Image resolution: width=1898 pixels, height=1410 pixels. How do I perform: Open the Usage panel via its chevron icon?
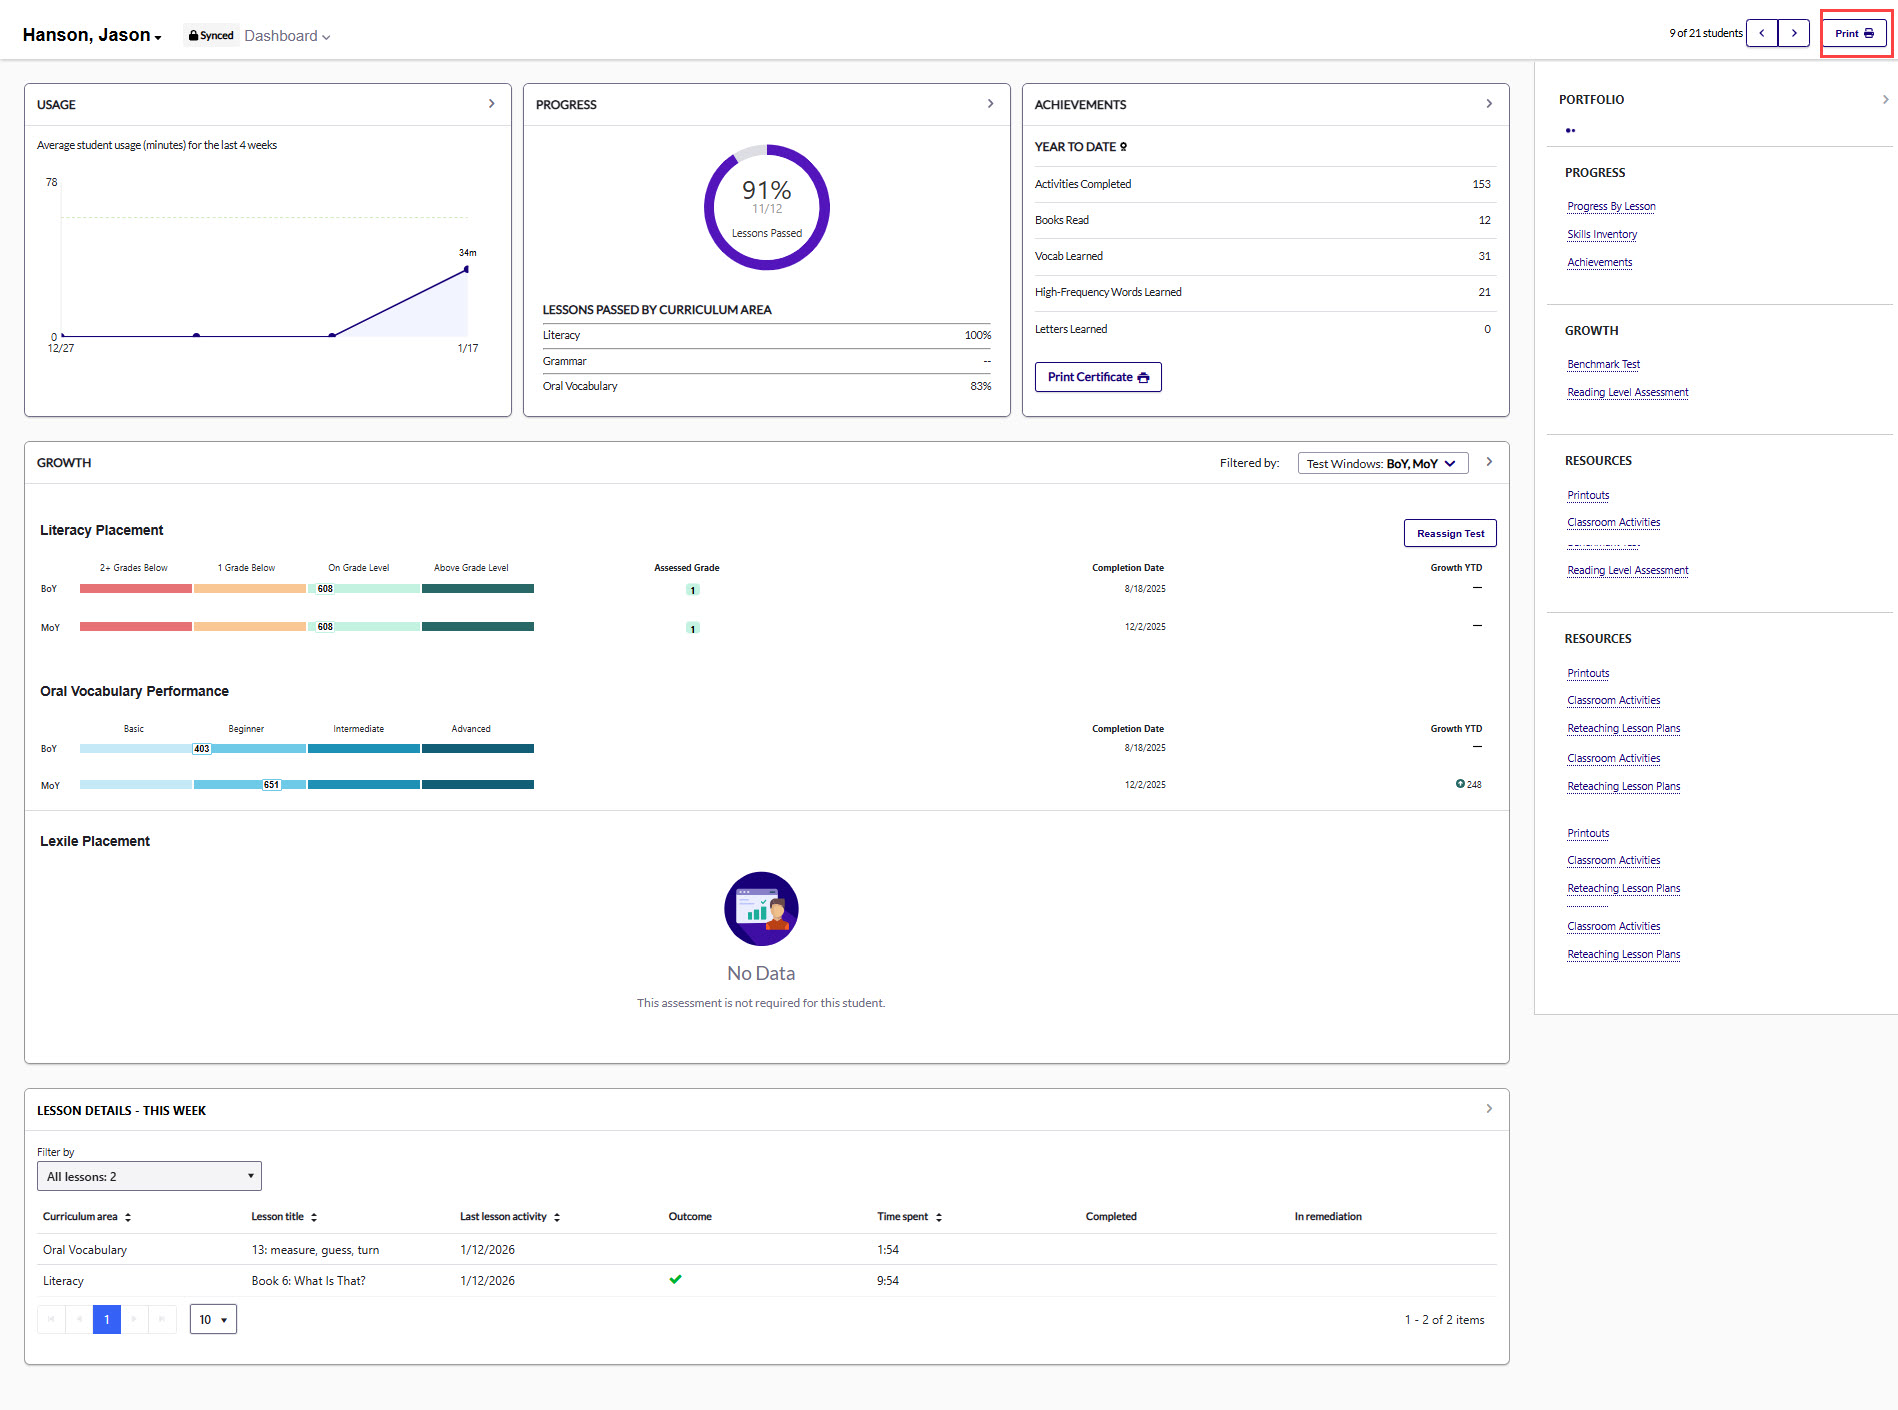point(491,103)
